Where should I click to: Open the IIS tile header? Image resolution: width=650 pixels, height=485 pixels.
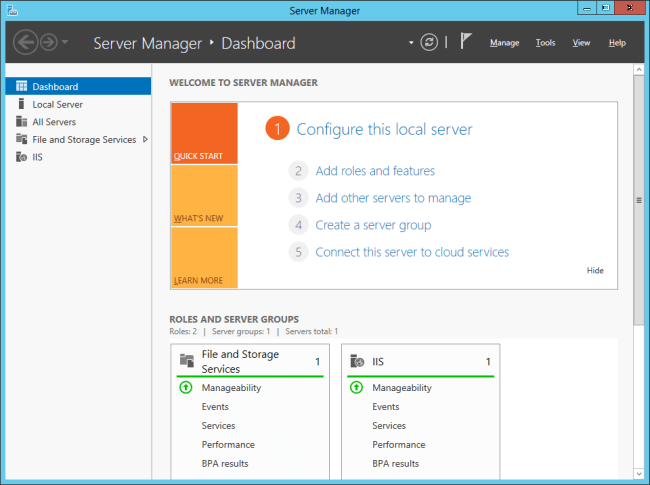tap(420, 361)
